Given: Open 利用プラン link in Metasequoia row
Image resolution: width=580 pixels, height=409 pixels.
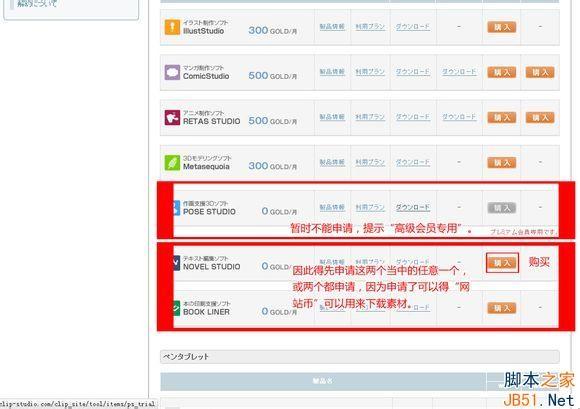Looking at the screenshot, I should [370, 162].
